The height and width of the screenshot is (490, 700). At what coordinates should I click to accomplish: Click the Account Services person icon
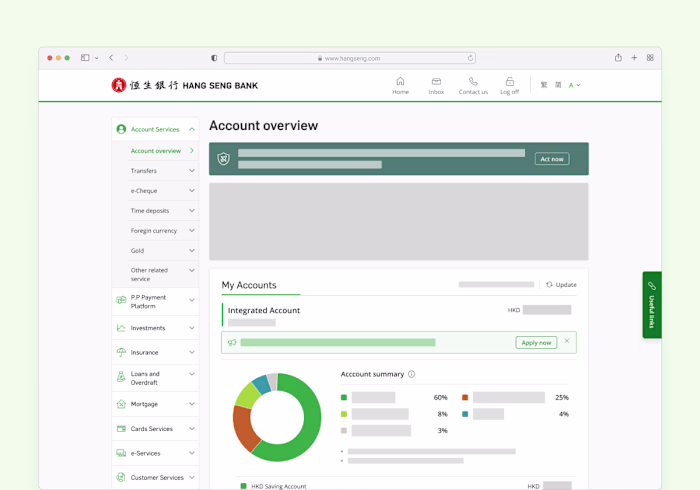coord(121,129)
